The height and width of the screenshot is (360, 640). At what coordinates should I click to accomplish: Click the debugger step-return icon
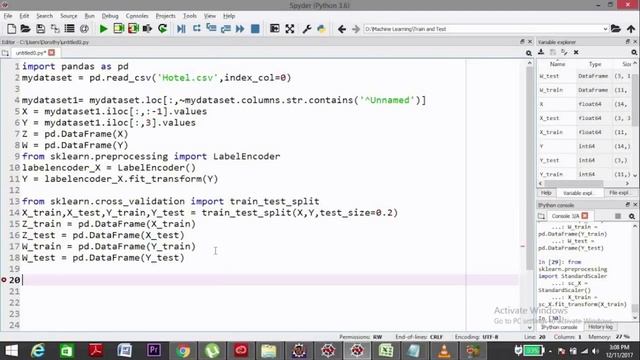226,29
